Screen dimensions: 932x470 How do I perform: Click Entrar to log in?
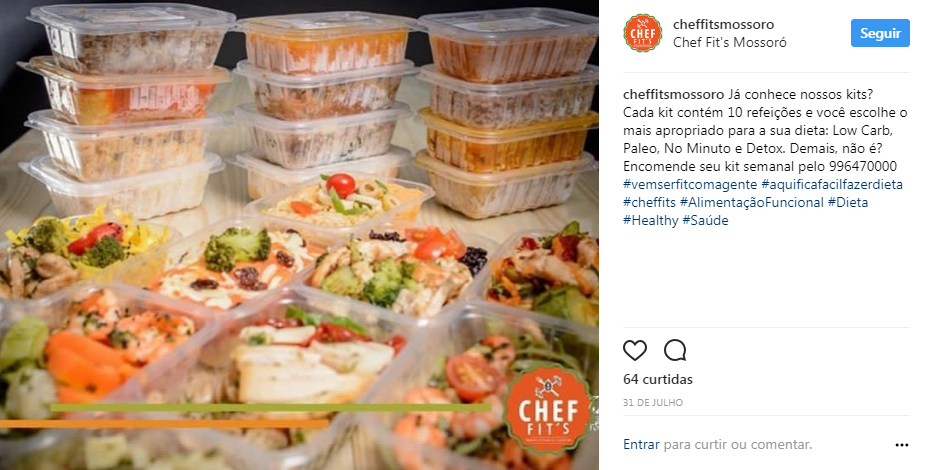tap(641, 444)
